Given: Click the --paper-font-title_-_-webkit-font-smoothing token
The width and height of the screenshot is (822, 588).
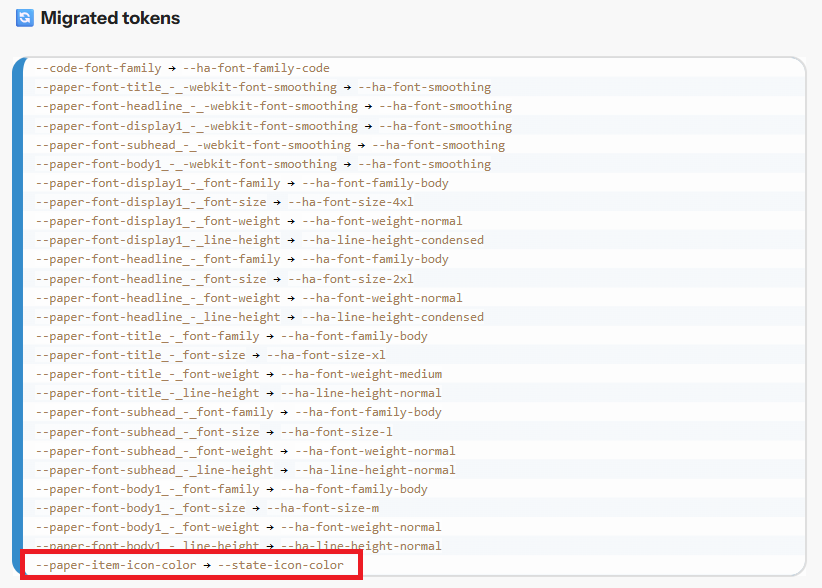Looking at the screenshot, I should pyautogui.click(x=186, y=87).
